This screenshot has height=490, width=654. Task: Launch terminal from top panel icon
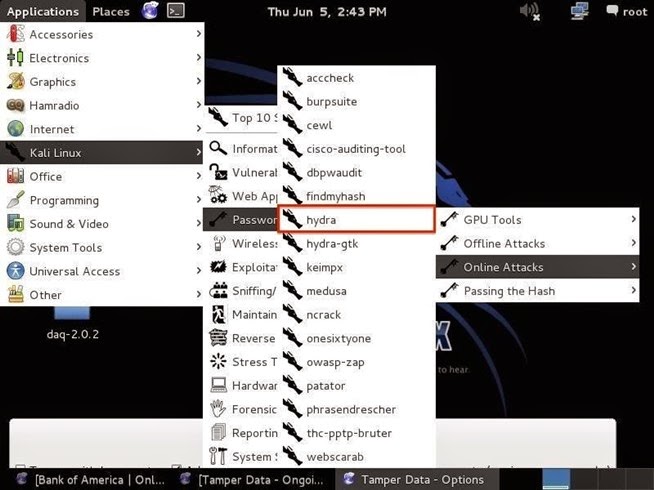tap(176, 11)
